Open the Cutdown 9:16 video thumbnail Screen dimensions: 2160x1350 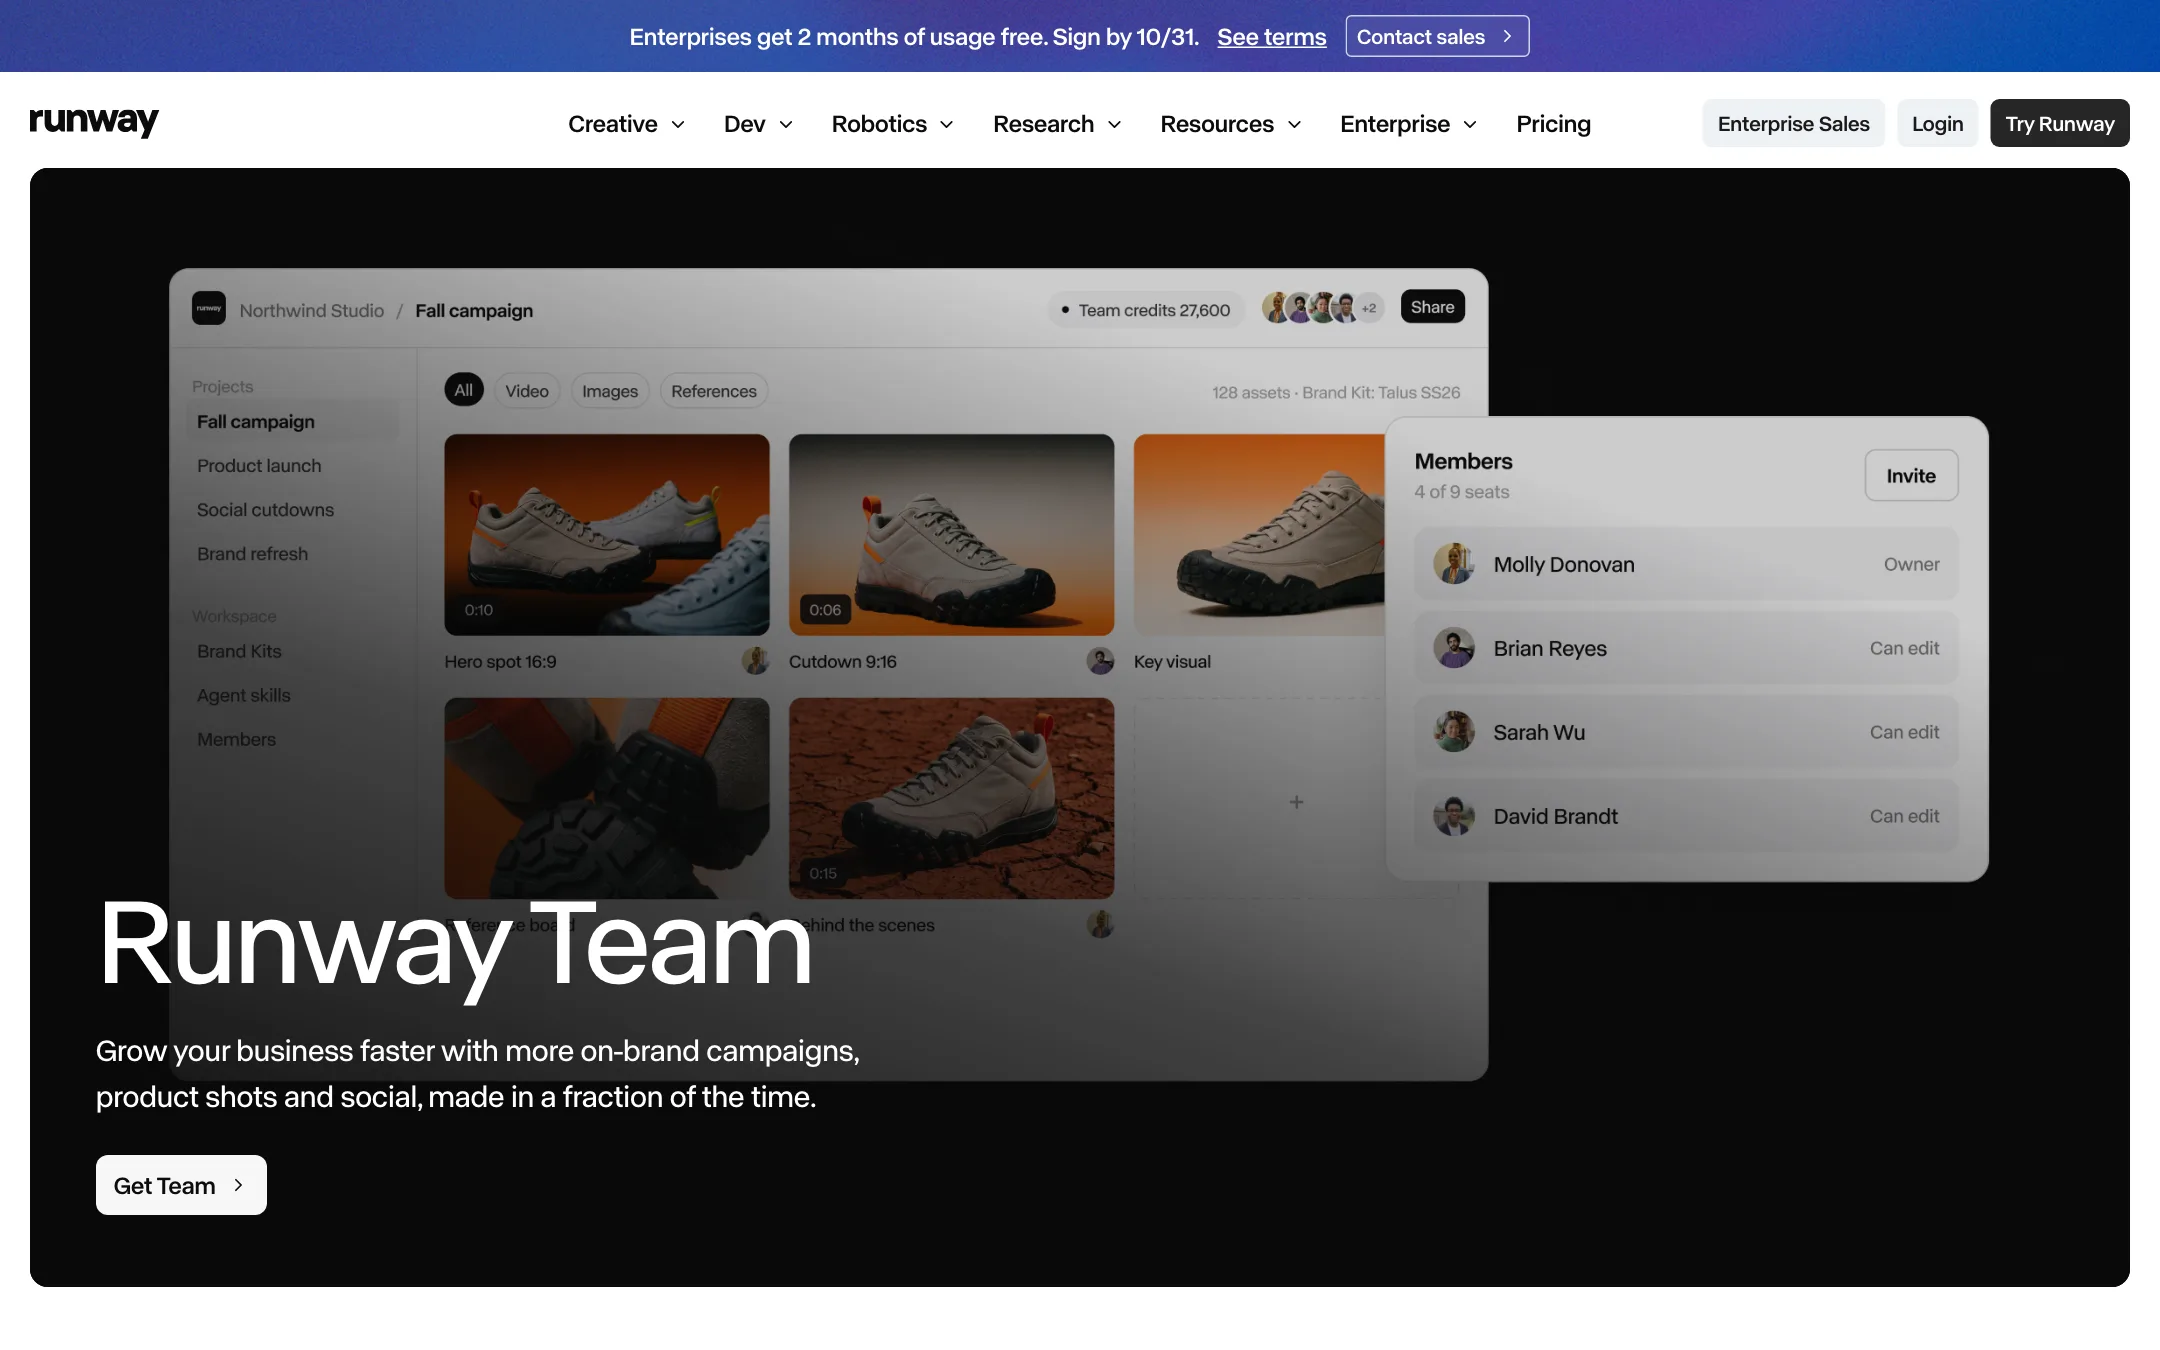click(951, 534)
